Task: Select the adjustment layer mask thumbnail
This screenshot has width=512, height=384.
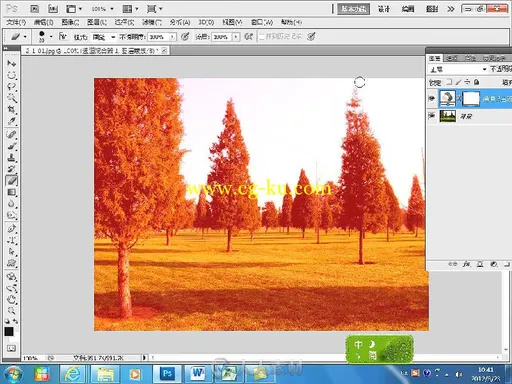Action: point(471,98)
